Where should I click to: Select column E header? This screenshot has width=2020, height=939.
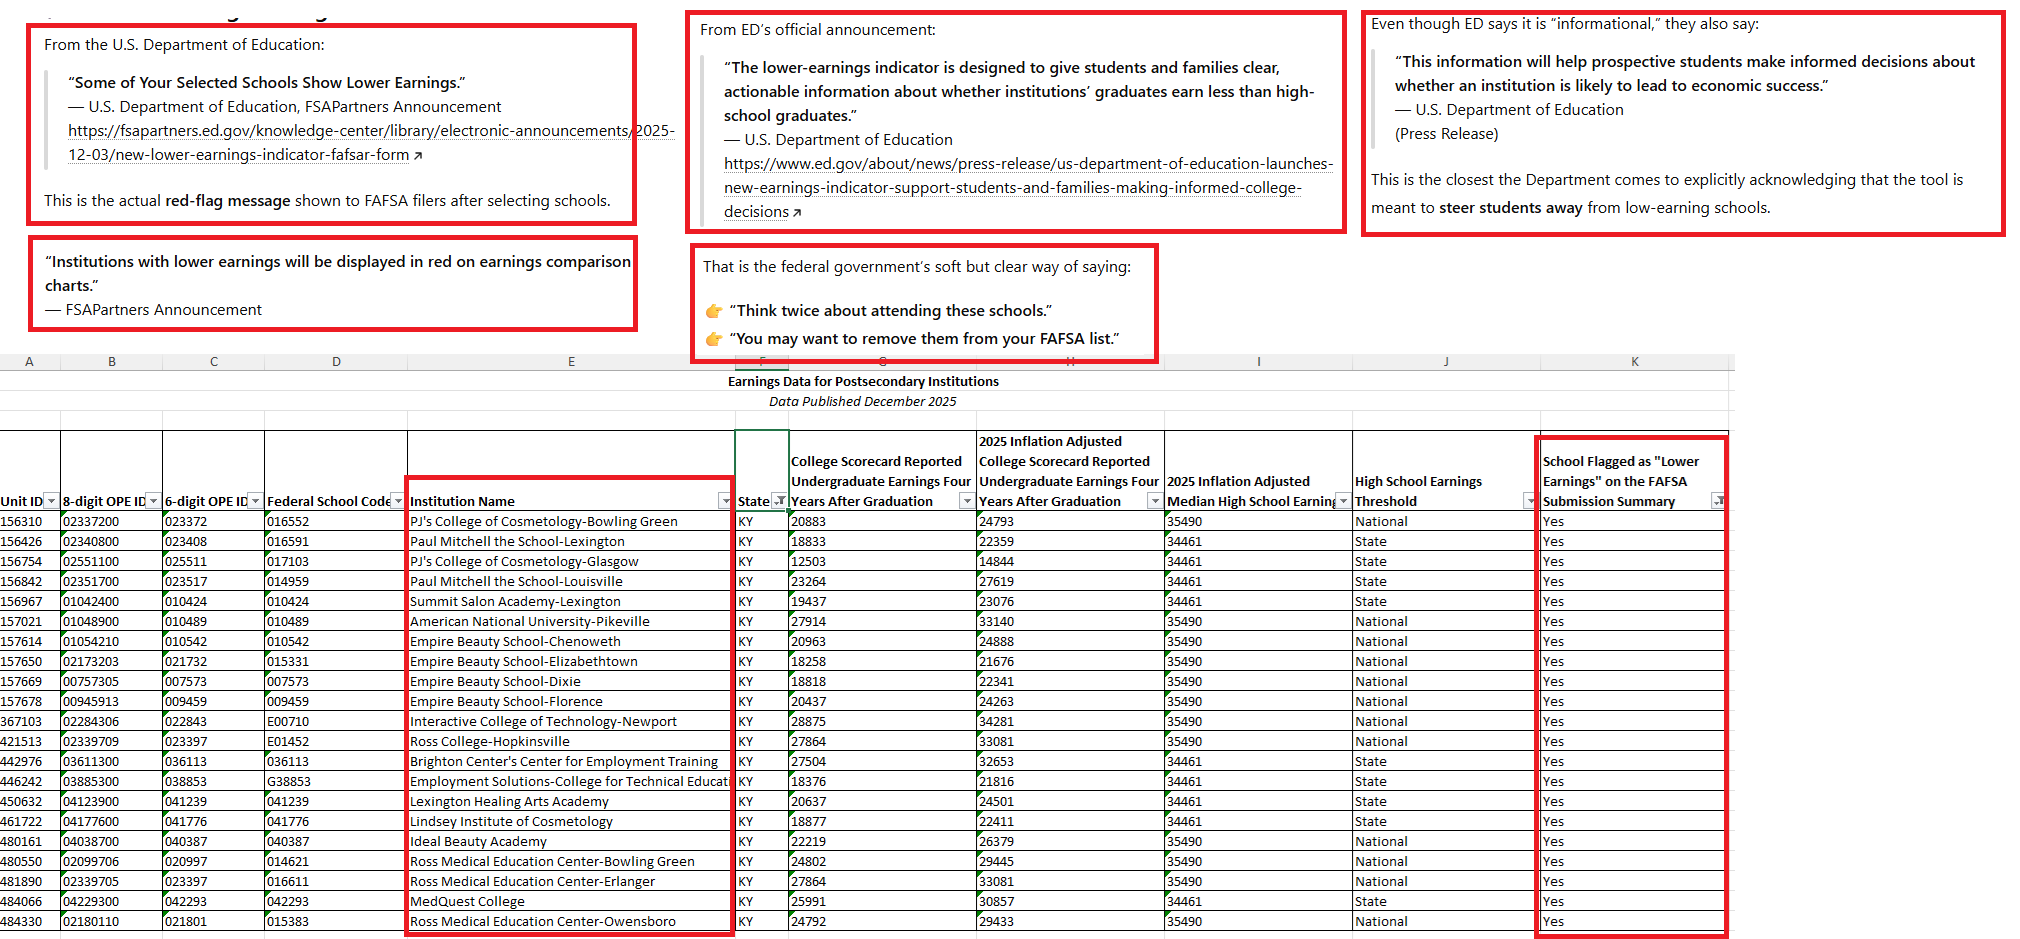(571, 362)
